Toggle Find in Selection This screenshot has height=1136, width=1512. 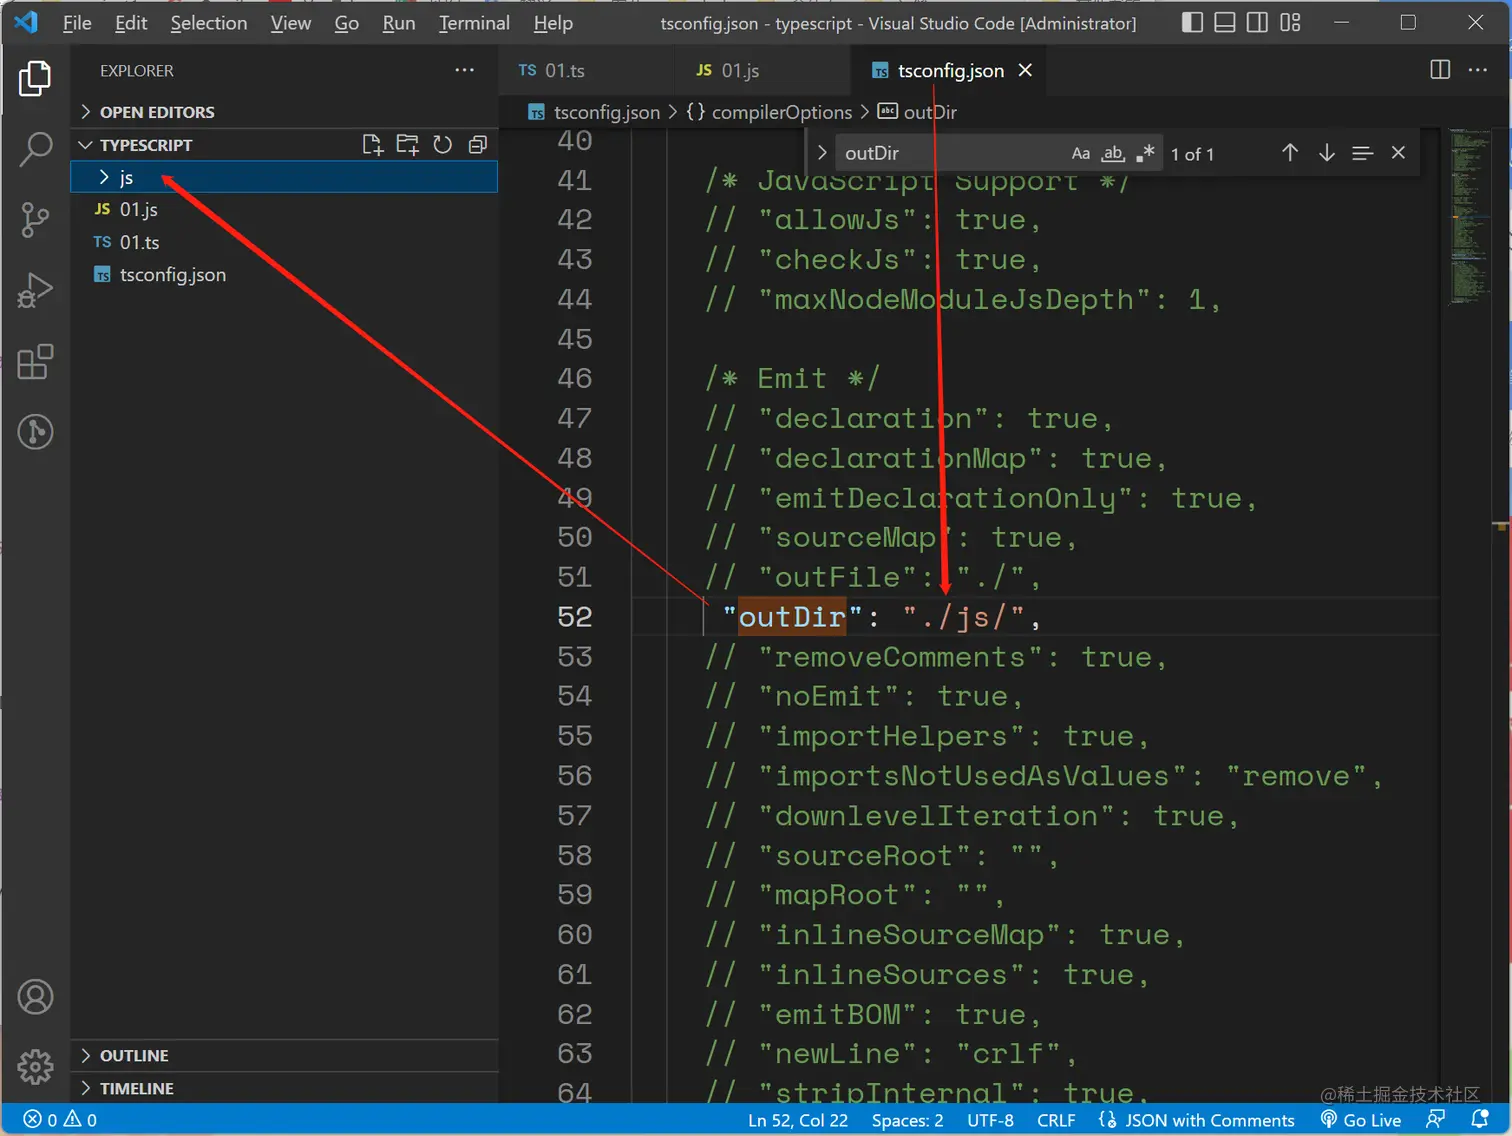pyautogui.click(x=1362, y=153)
